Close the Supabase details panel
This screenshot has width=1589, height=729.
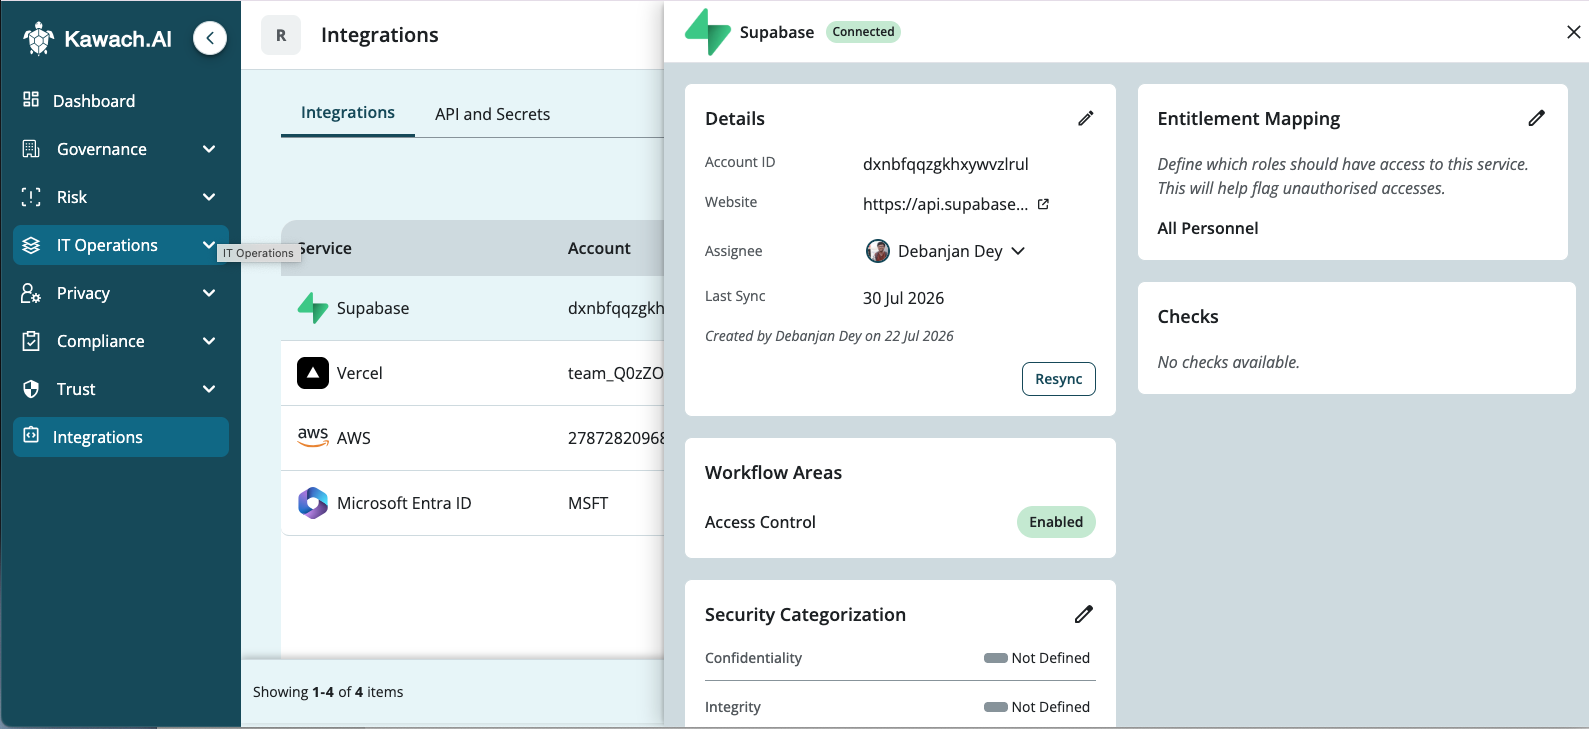tap(1573, 32)
